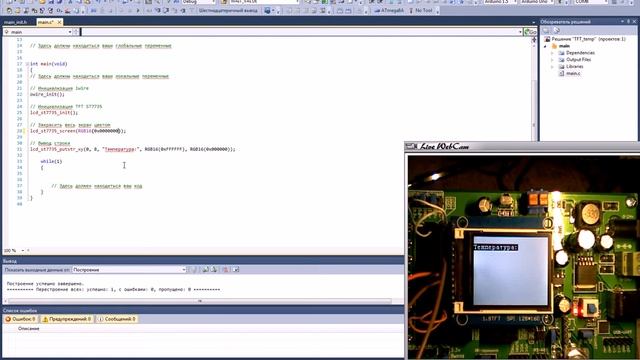Click the ATmega64 device selector
This screenshot has width=640, height=360.
coord(389,11)
